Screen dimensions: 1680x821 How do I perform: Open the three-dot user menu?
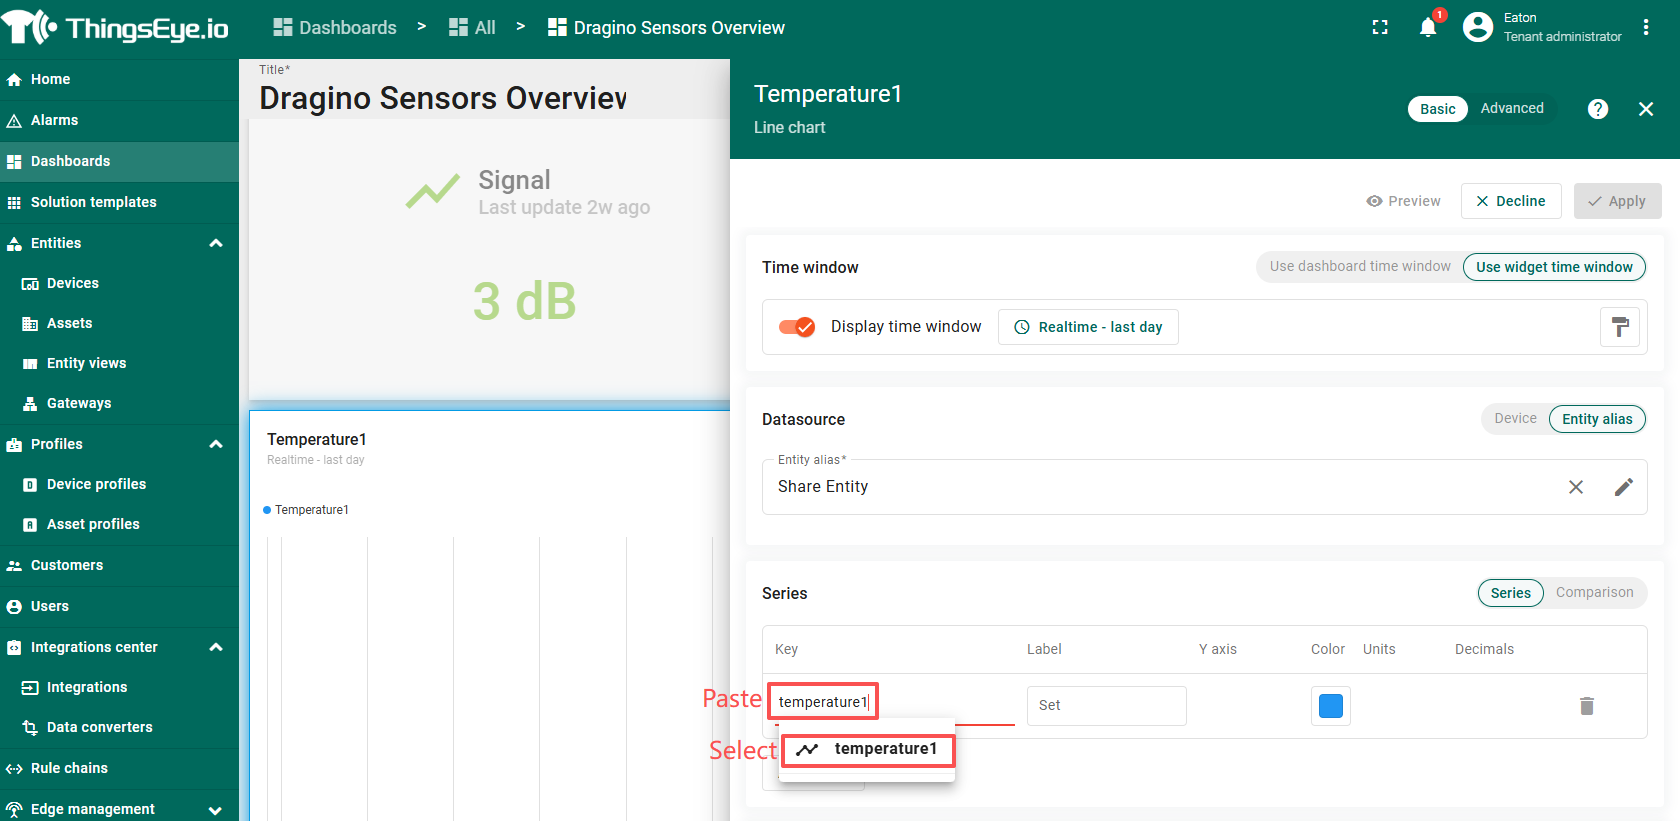(x=1646, y=28)
